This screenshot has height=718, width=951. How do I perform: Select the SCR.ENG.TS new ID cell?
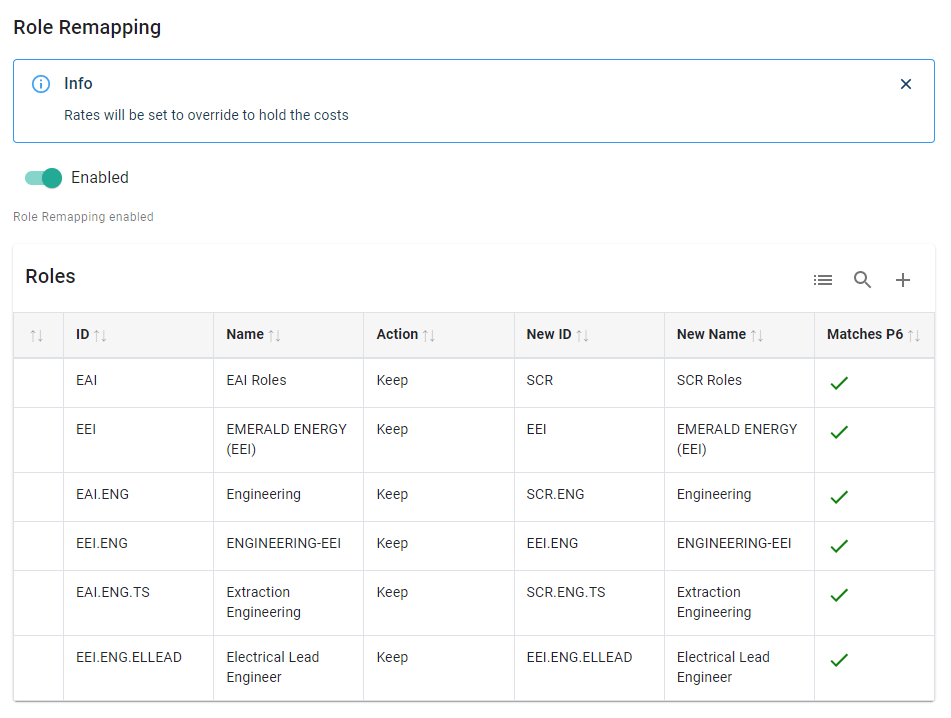(x=565, y=592)
